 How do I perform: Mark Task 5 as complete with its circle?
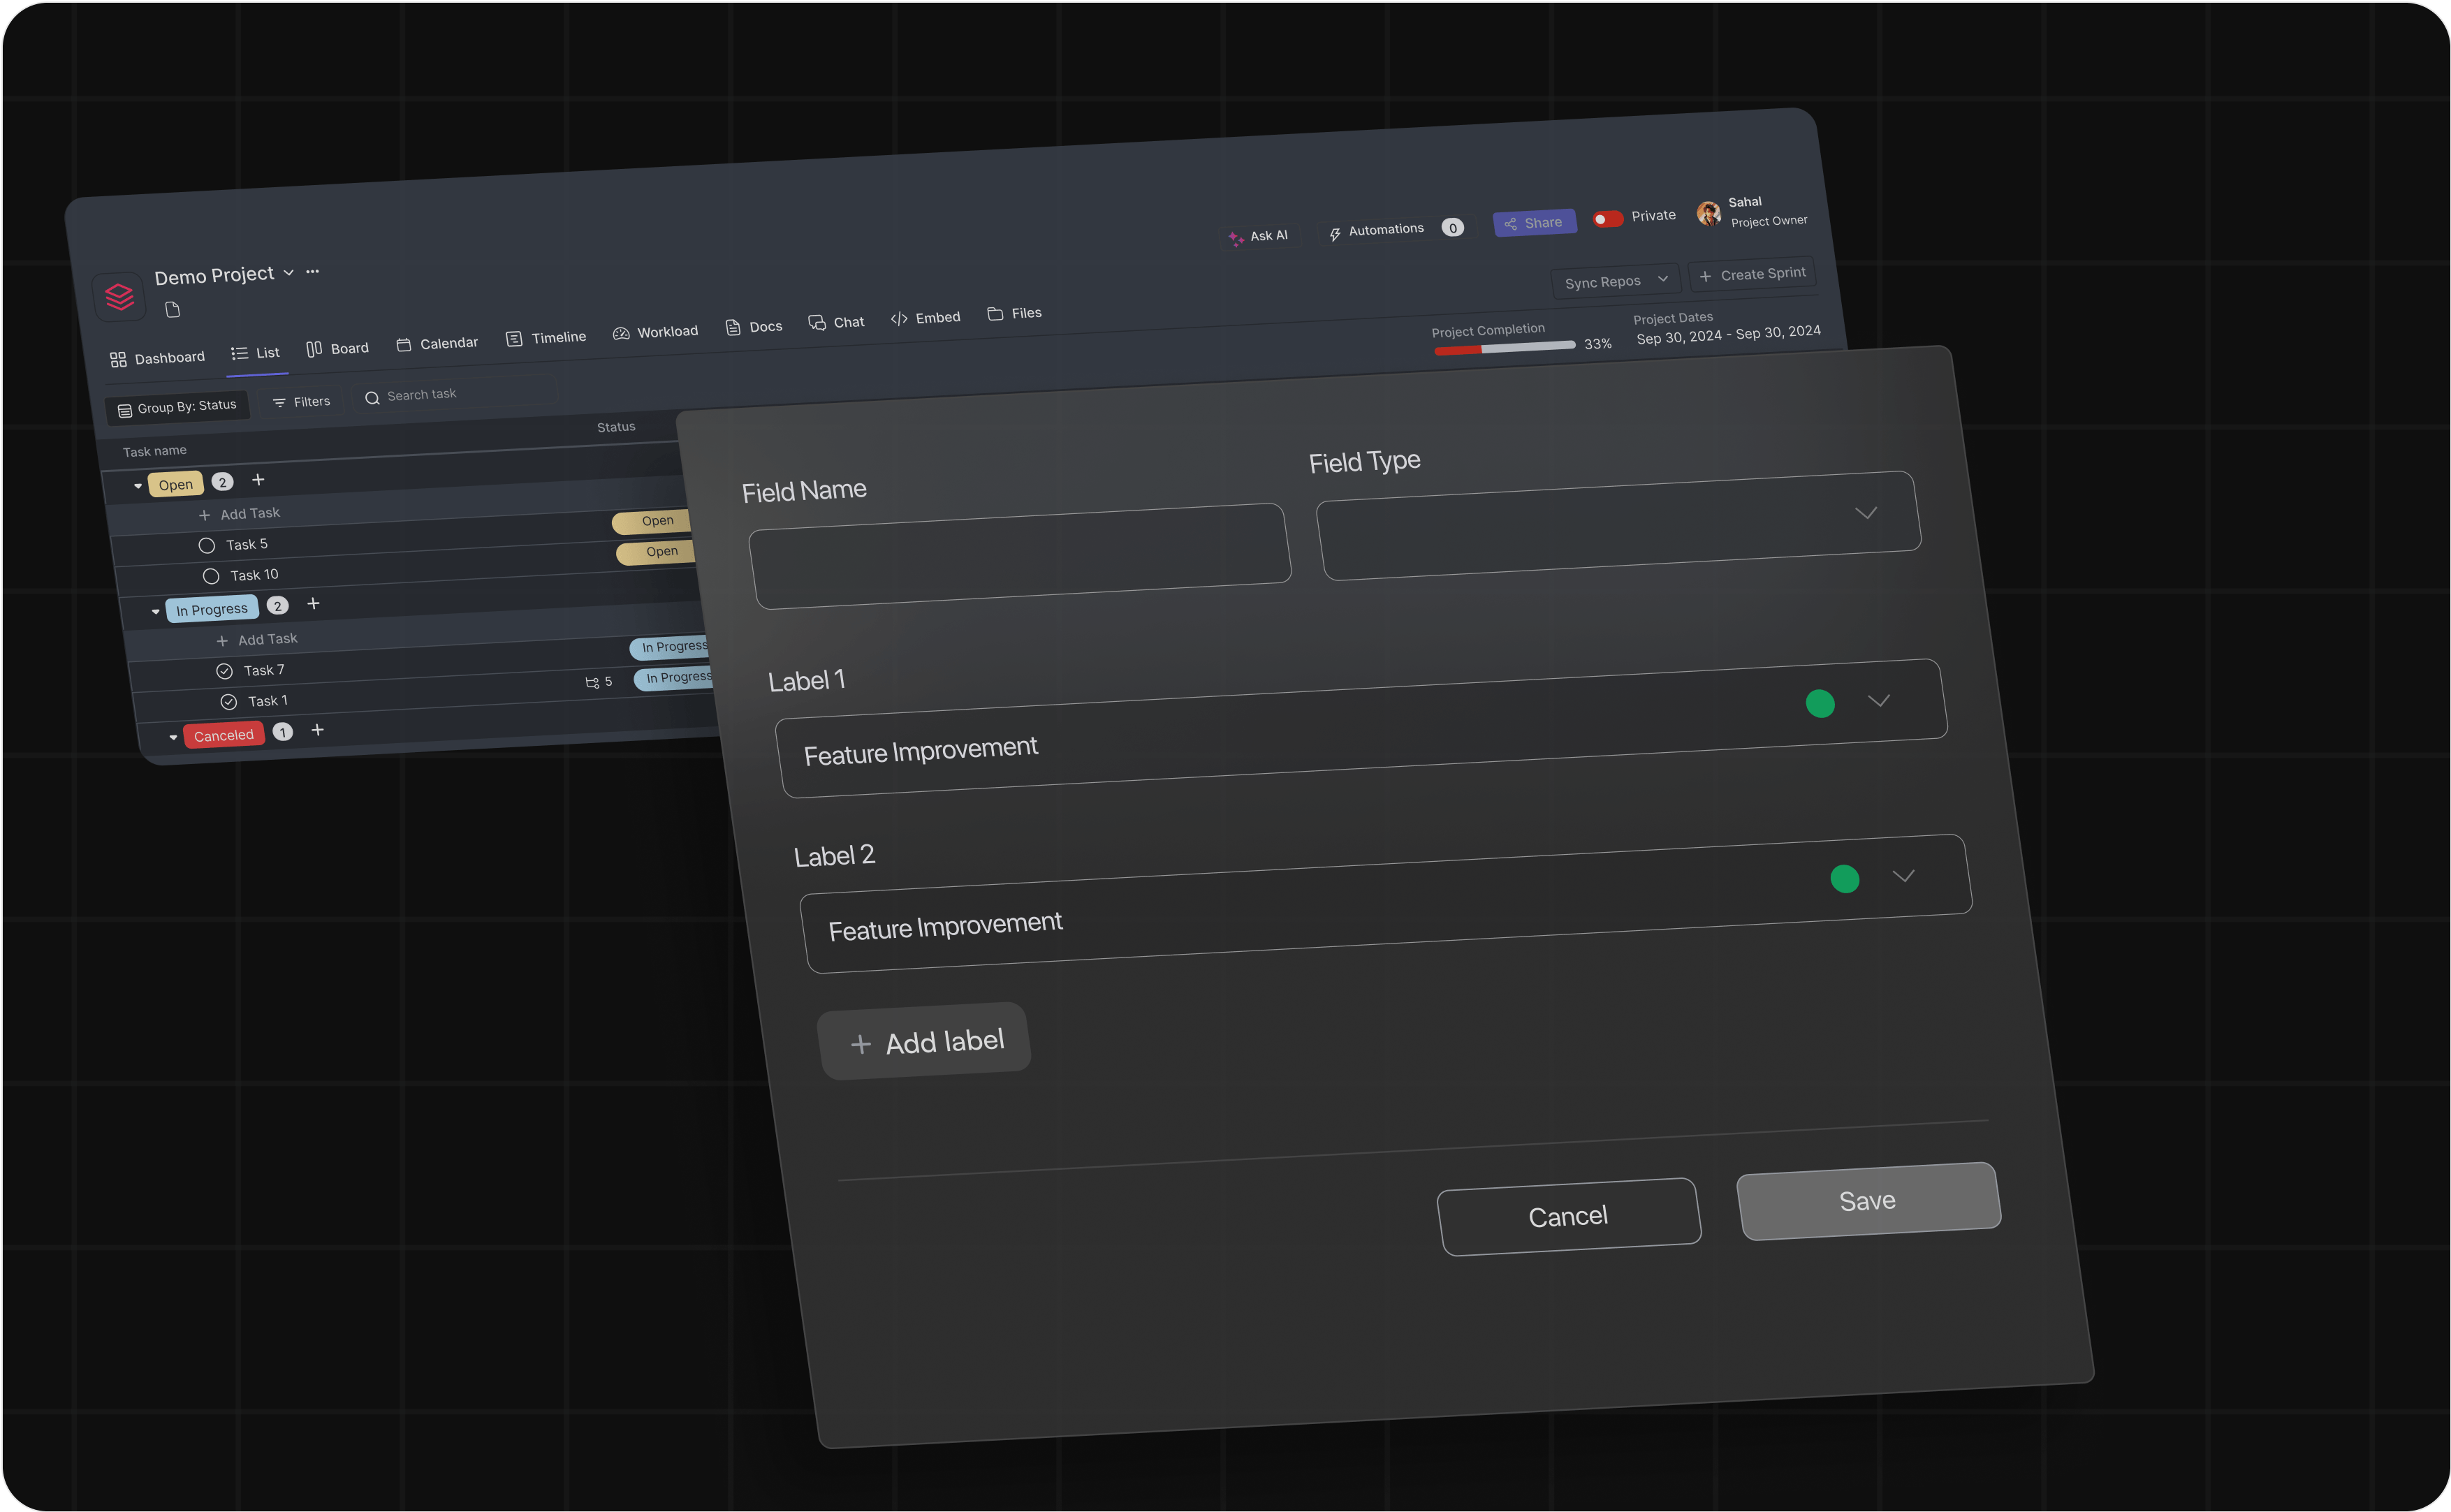tap(207, 546)
